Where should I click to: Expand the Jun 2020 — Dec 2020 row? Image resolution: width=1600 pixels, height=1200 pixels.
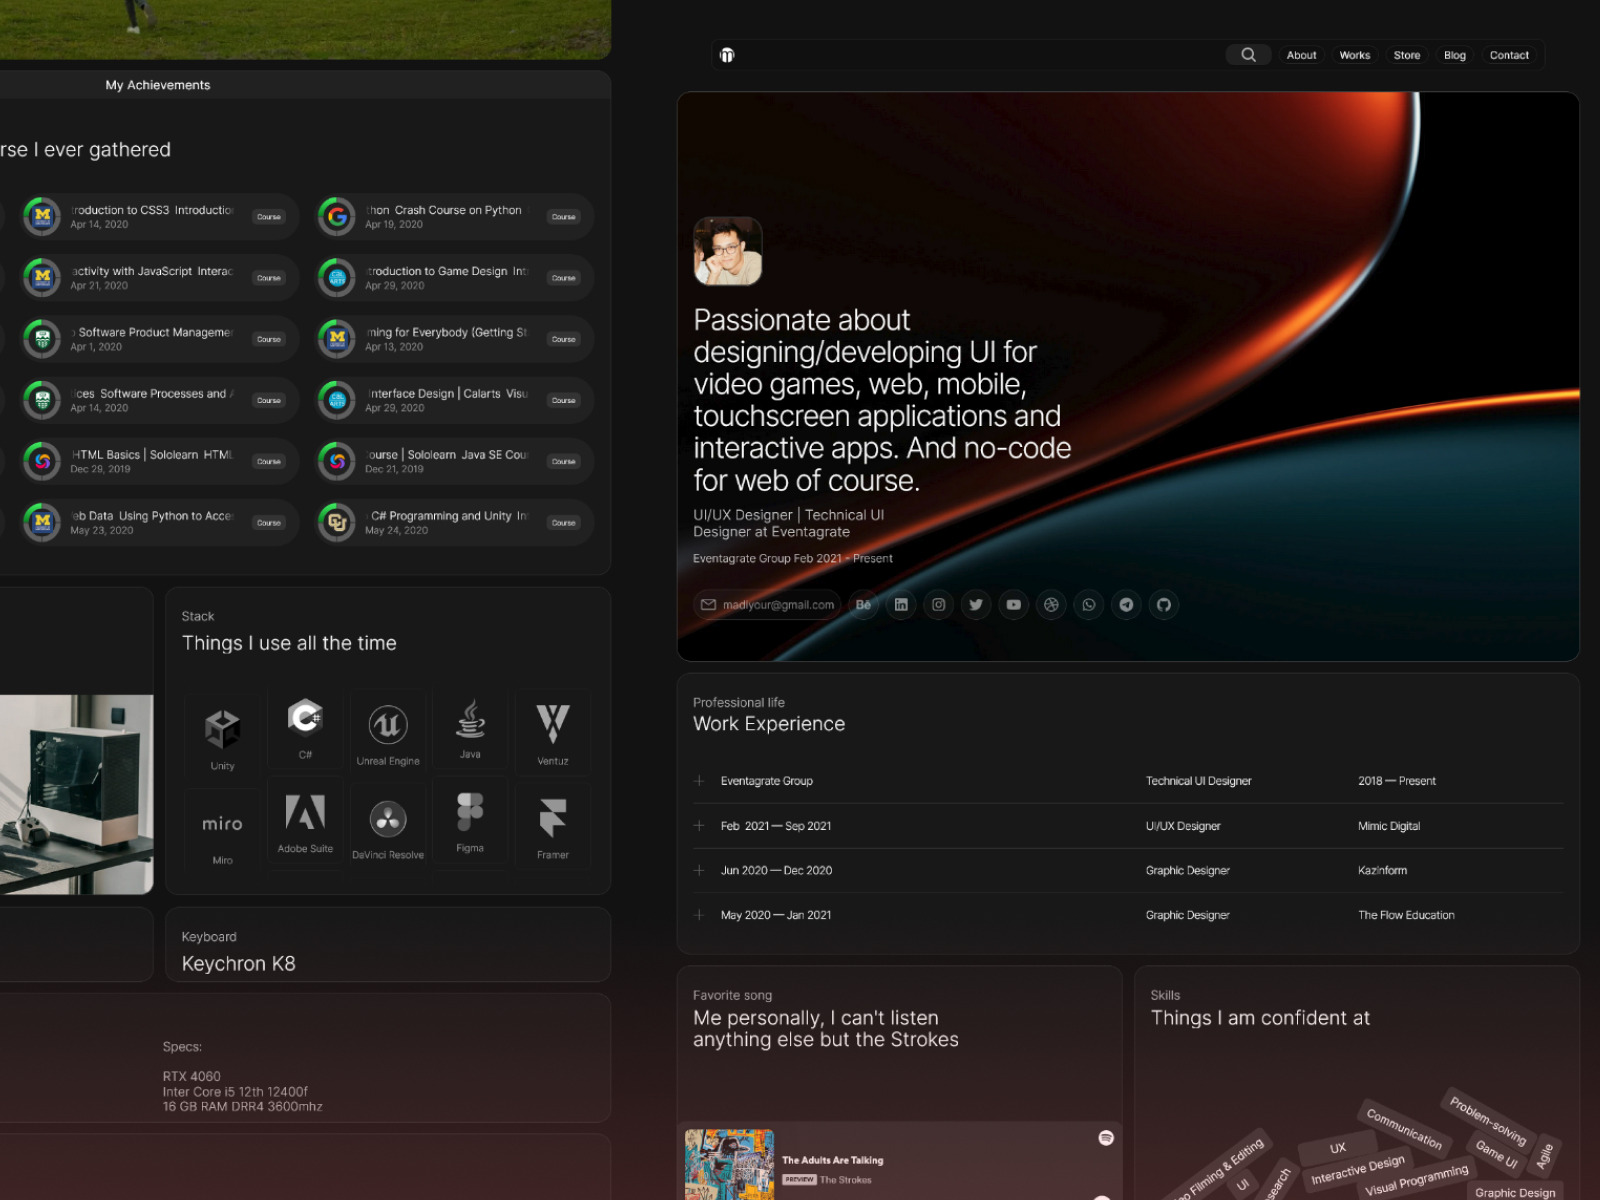click(x=699, y=871)
